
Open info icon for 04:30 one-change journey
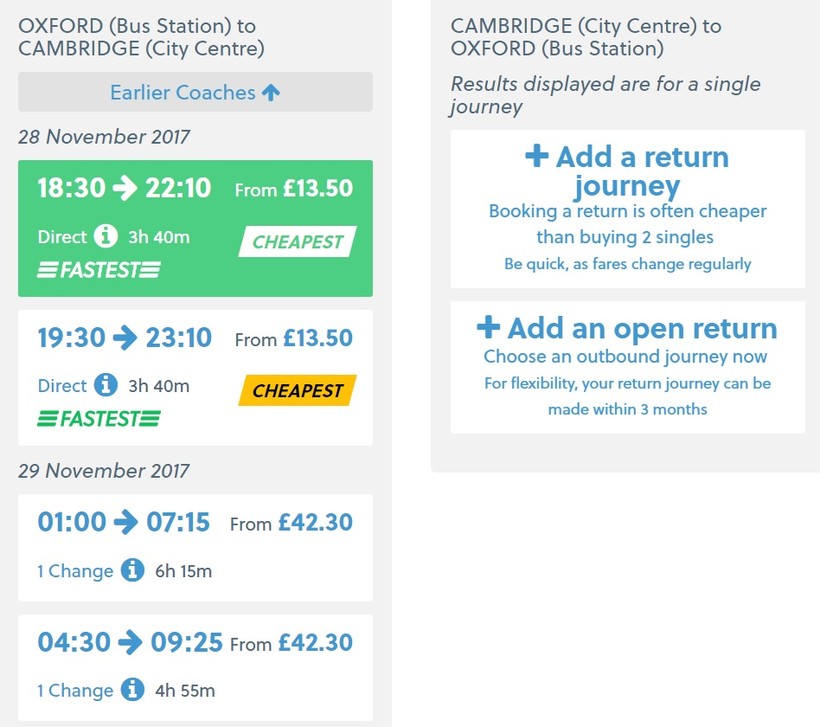click(131, 690)
